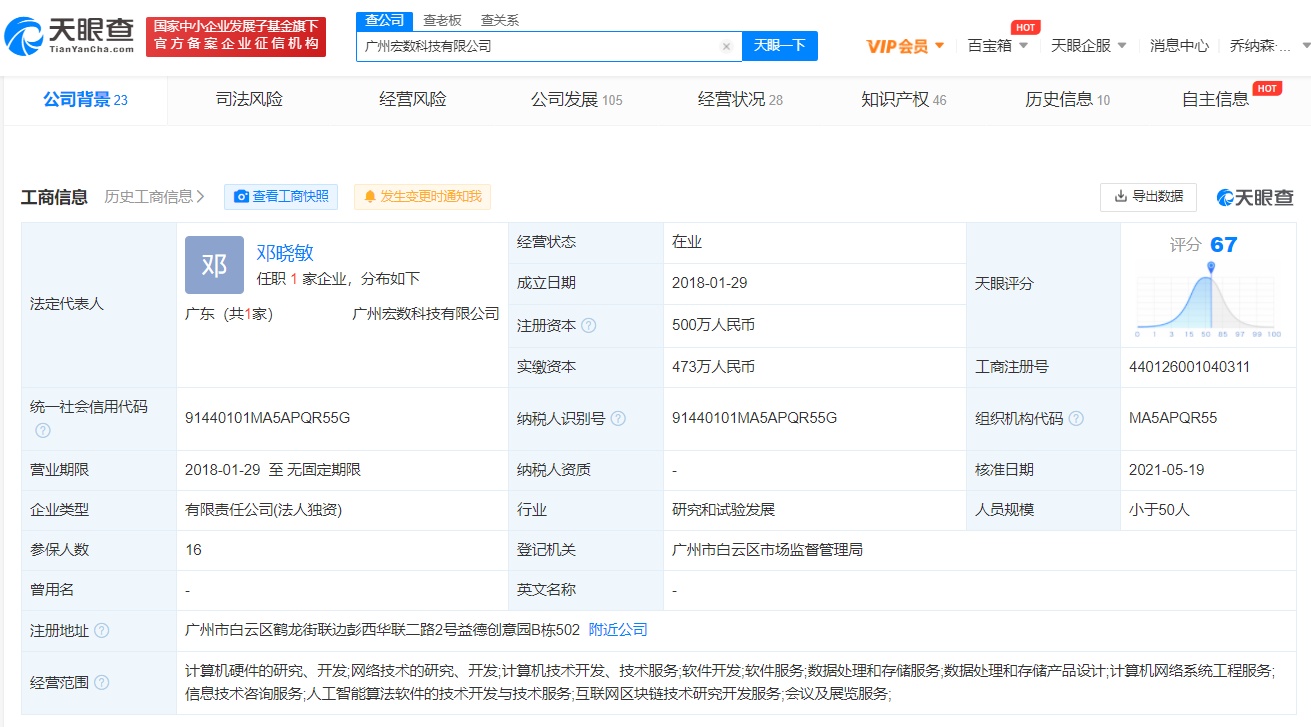This screenshot has height=727, width=1311.
Task: Open the 知识产权 tab
Action: pos(904,99)
